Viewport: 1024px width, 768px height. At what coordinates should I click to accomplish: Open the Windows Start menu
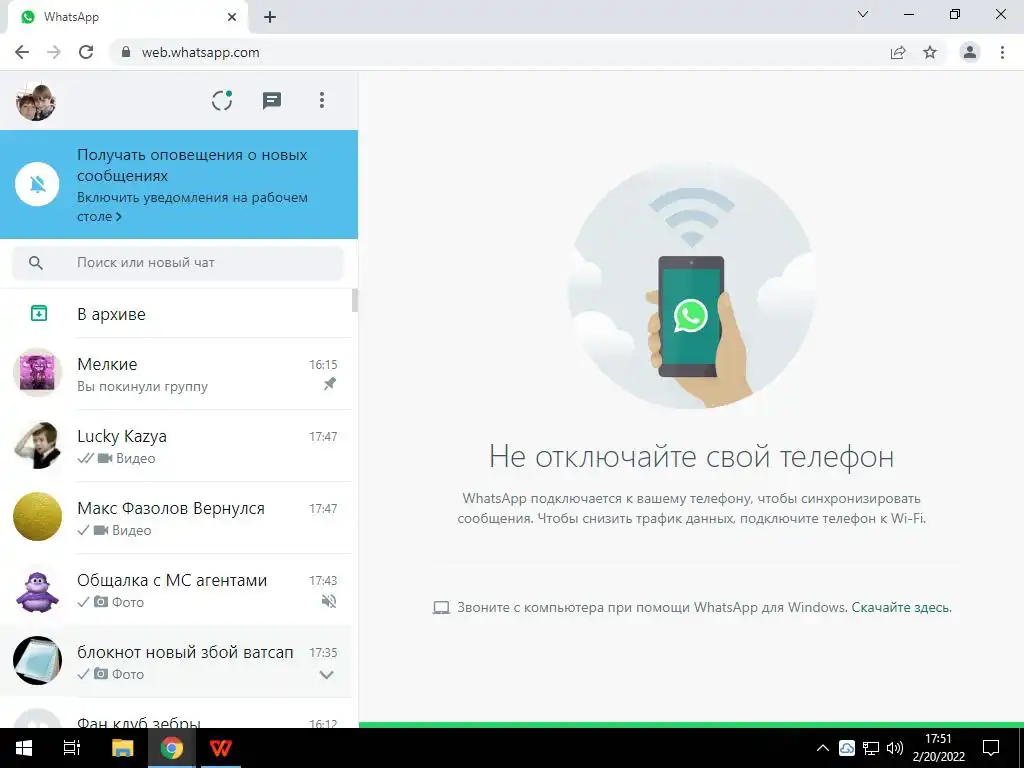click(x=24, y=748)
